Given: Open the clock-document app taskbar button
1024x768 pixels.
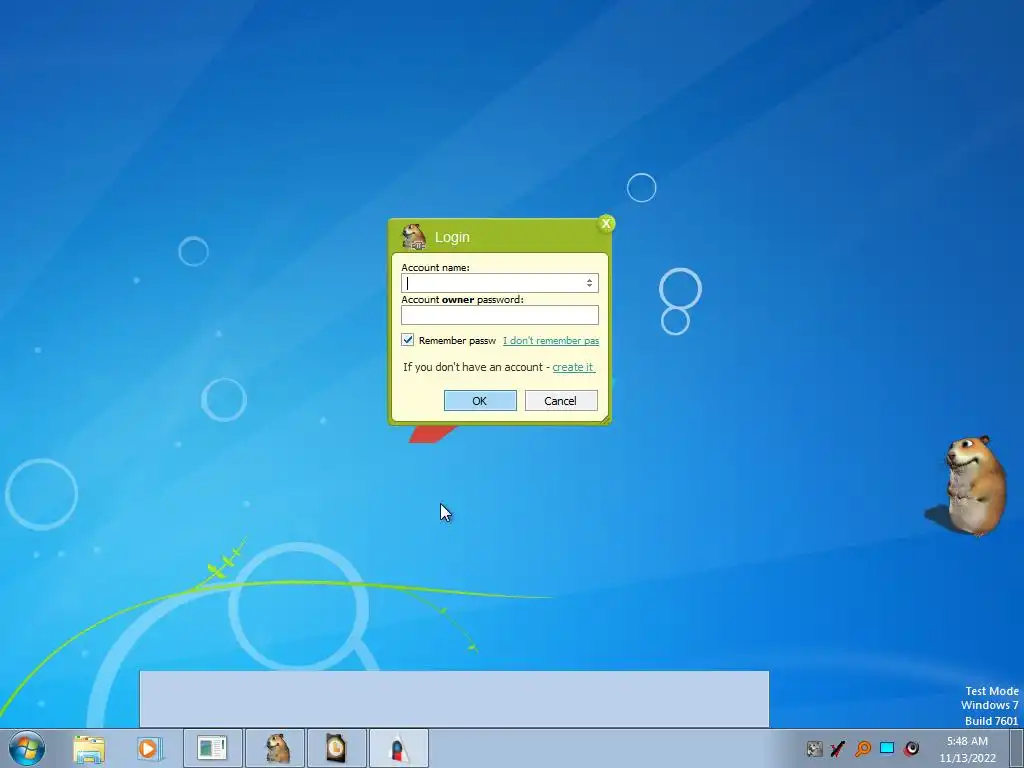Looking at the screenshot, I should pyautogui.click(x=336, y=748).
